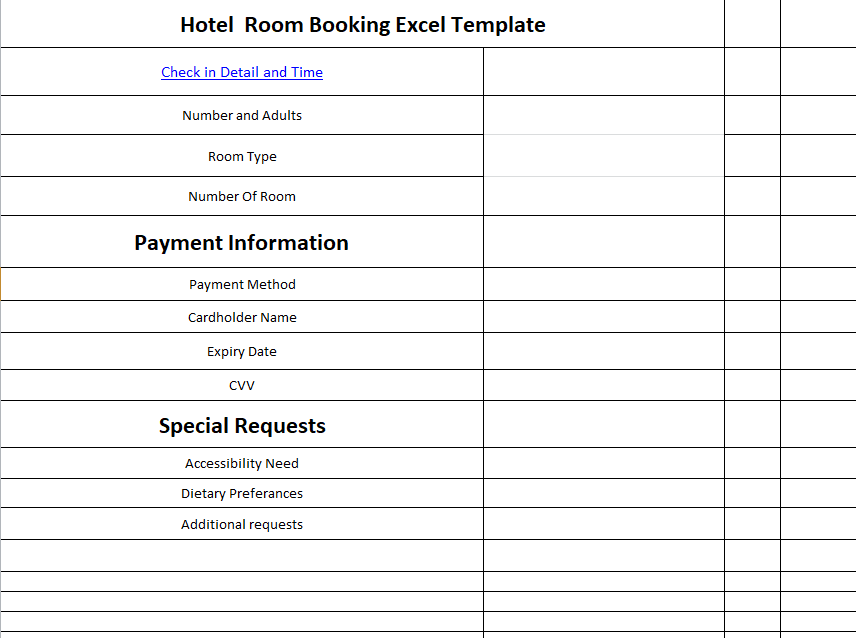
Task: Select the Additional requests label cell
Action: pos(242,525)
